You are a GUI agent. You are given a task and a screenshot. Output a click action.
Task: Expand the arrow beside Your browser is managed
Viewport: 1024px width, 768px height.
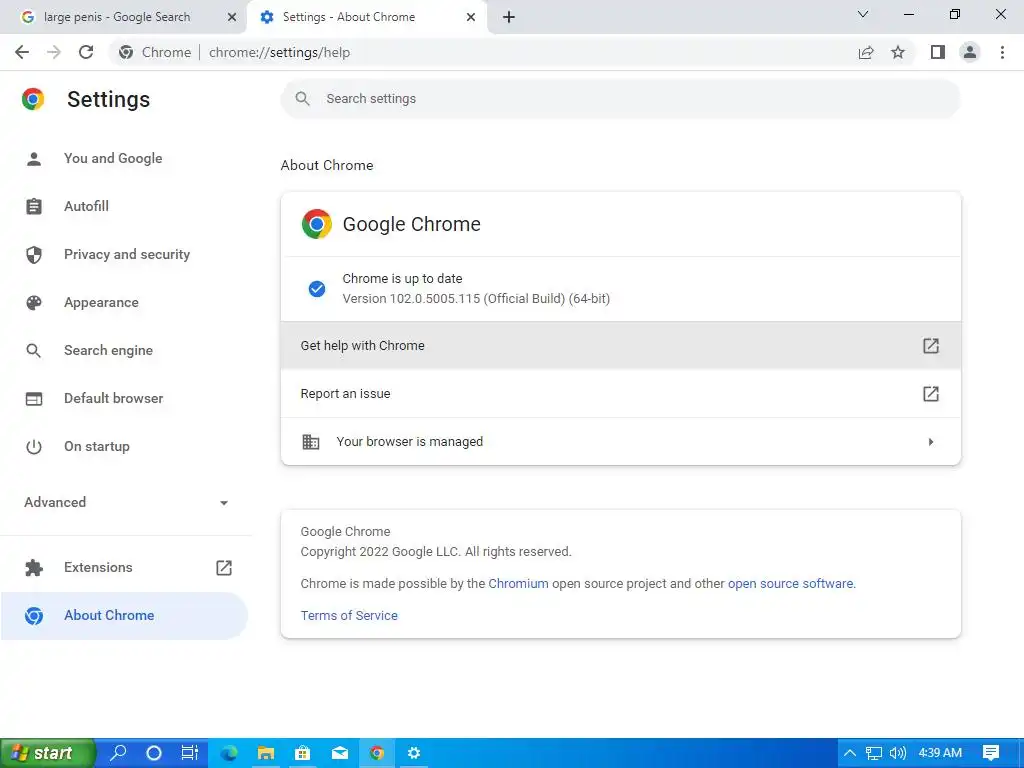click(931, 442)
